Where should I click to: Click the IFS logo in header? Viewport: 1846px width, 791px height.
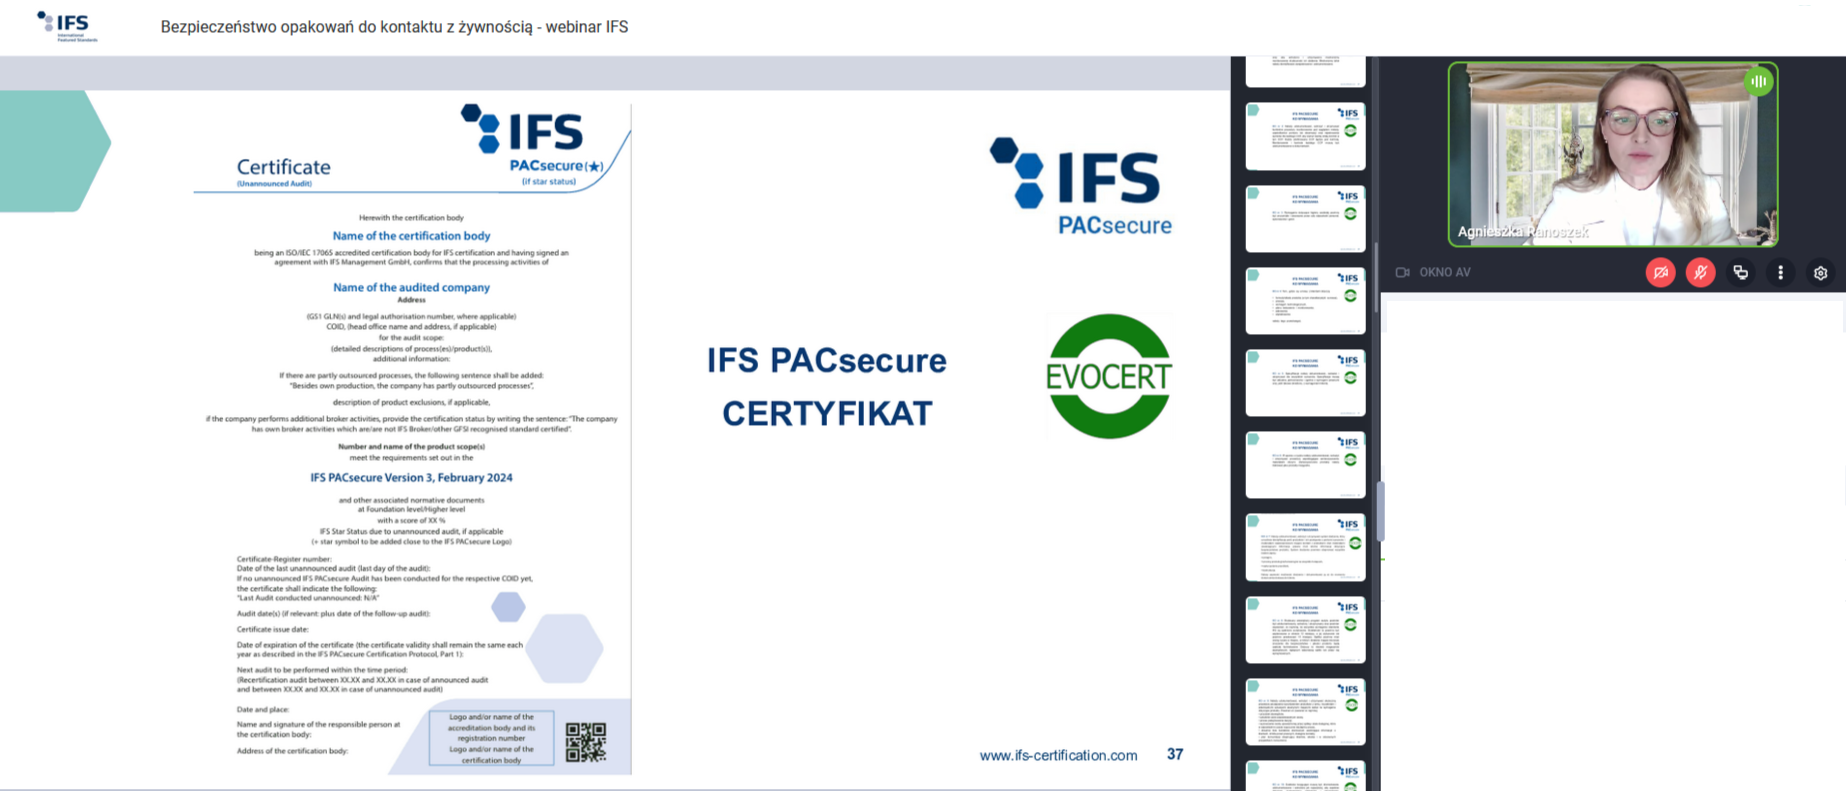tap(67, 26)
